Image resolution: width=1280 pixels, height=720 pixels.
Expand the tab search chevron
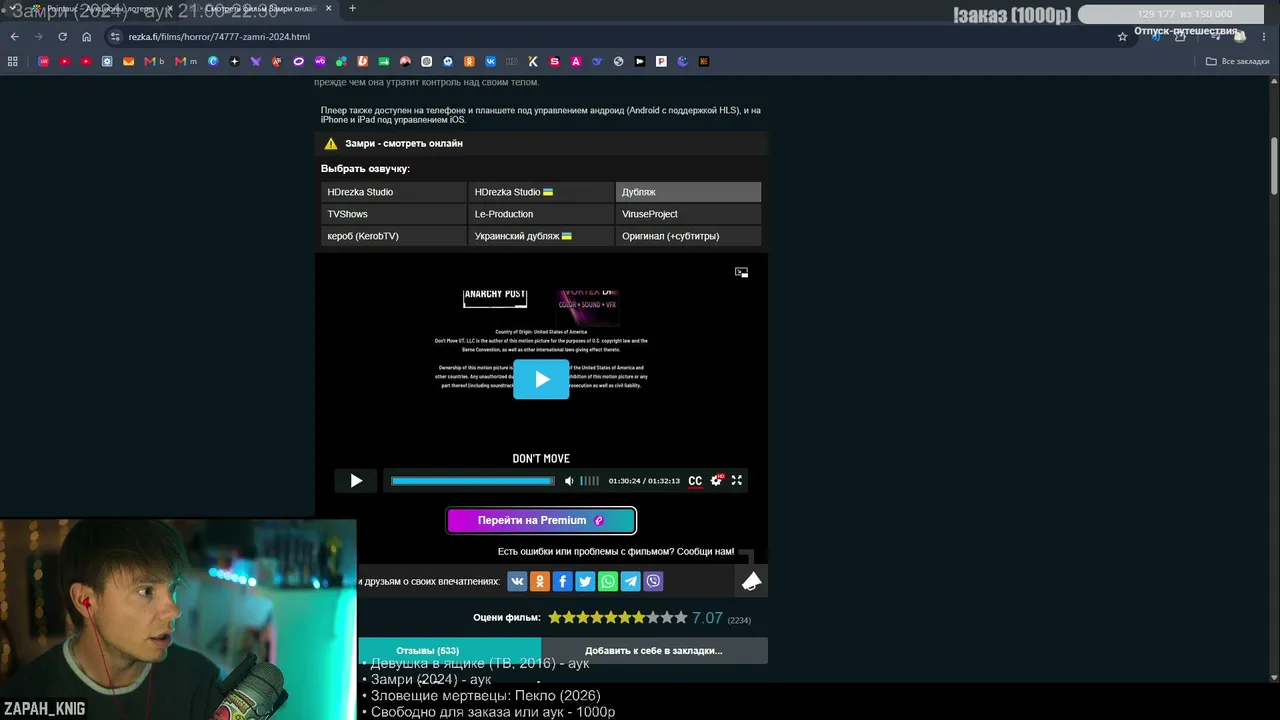pos(10,9)
